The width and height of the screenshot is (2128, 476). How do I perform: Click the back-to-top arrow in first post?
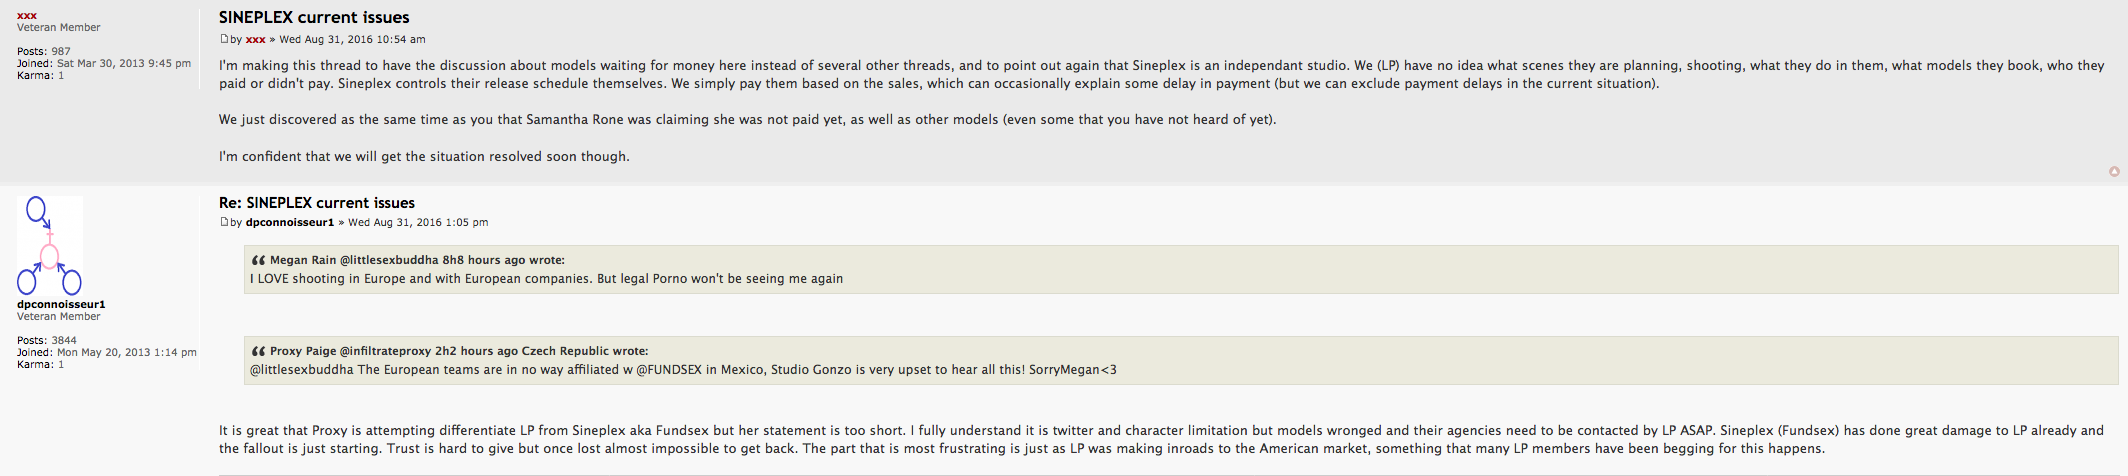coord(2114,171)
